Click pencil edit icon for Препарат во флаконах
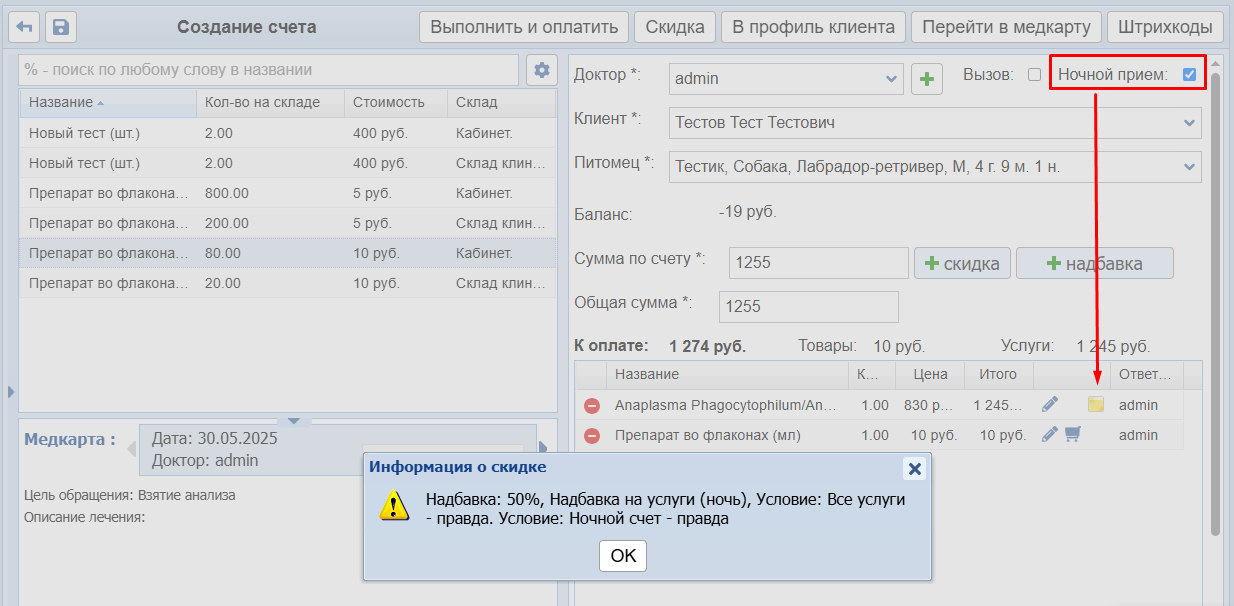The width and height of the screenshot is (1234, 606). (x=1049, y=435)
